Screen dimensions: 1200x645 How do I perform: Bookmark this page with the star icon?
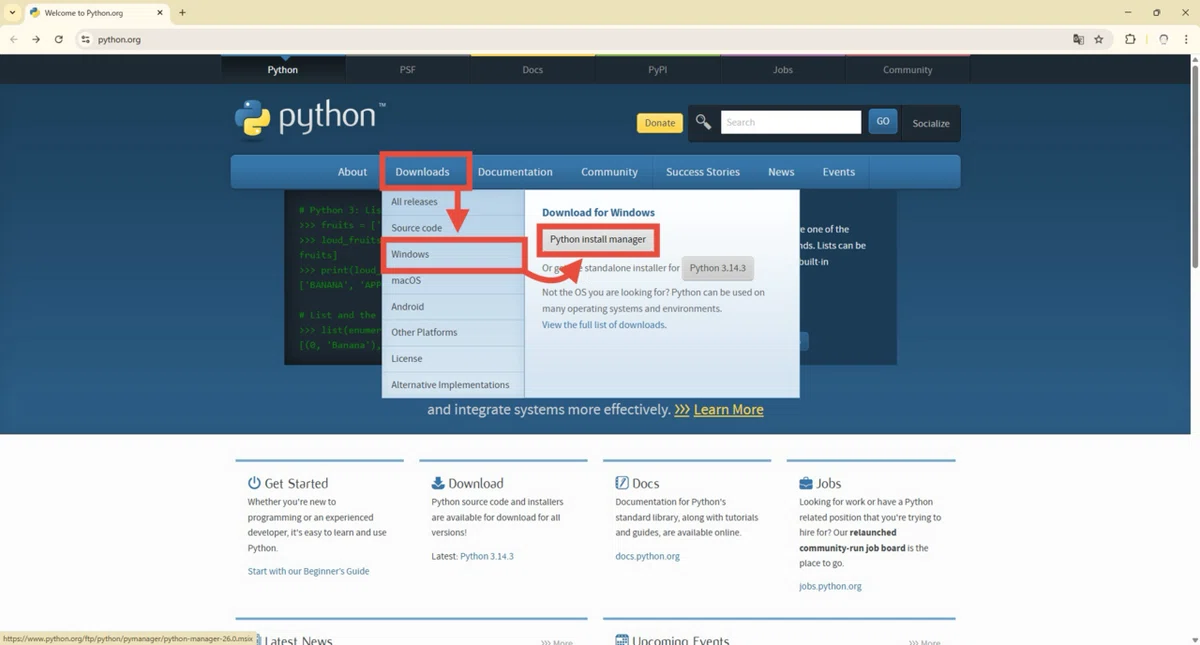(1099, 39)
